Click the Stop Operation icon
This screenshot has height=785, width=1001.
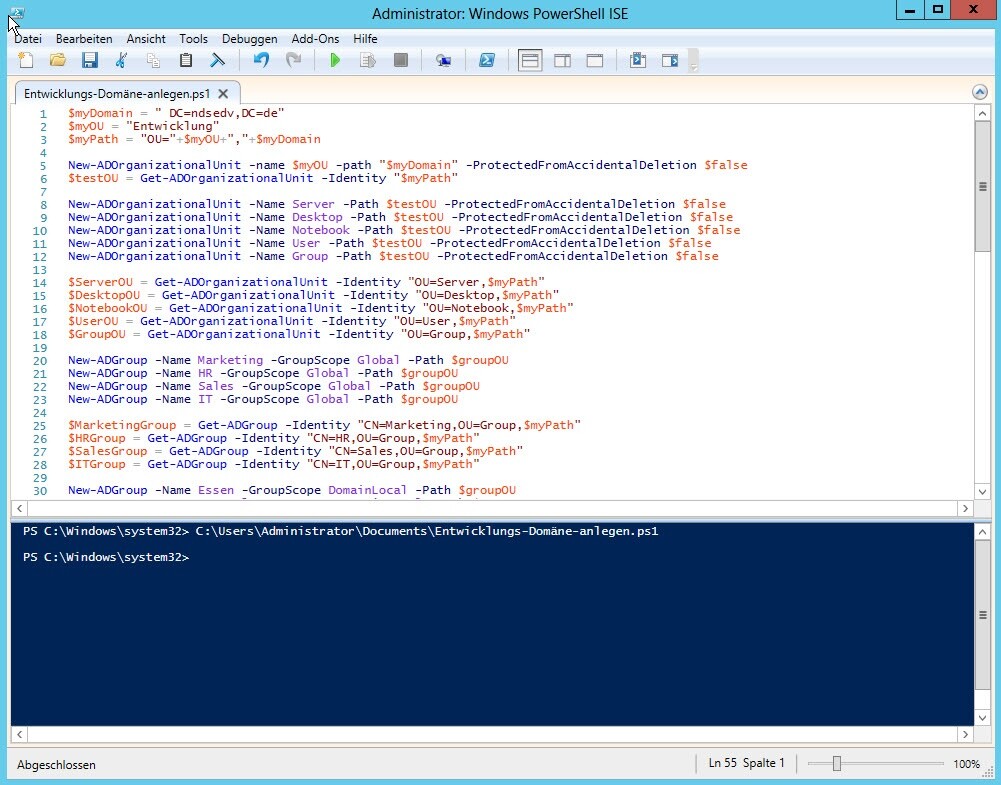point(400,60)
